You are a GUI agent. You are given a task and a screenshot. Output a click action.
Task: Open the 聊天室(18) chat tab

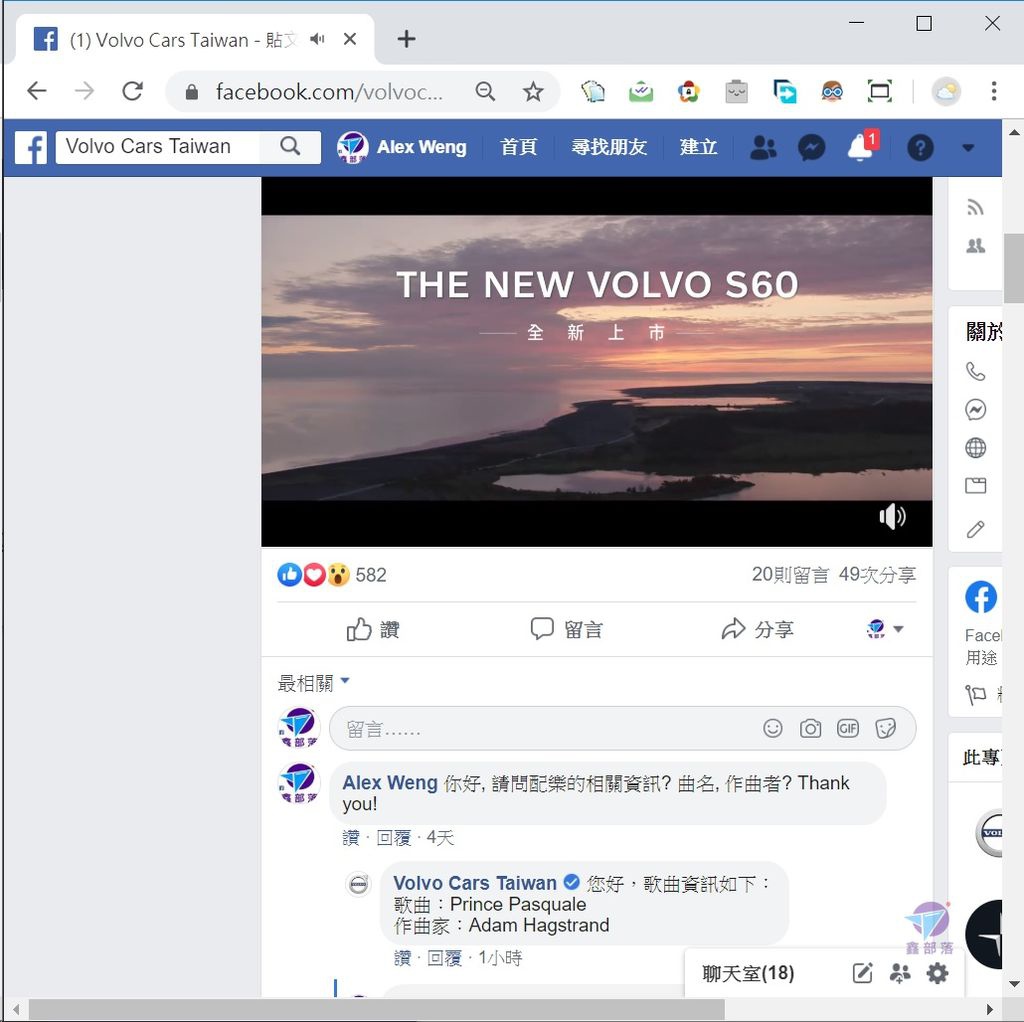(748, 973)
